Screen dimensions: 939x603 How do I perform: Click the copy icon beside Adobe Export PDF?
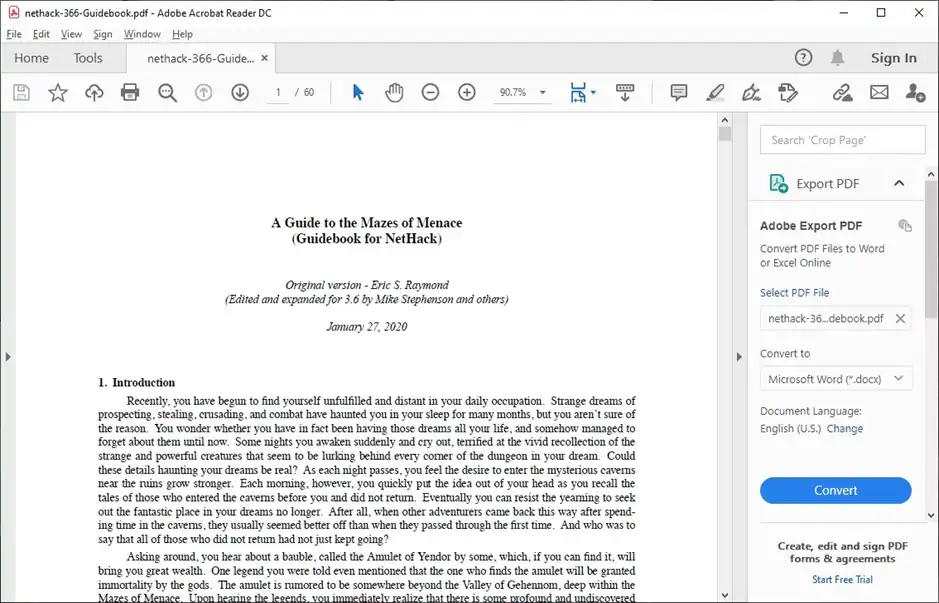[x=905, y=225]
